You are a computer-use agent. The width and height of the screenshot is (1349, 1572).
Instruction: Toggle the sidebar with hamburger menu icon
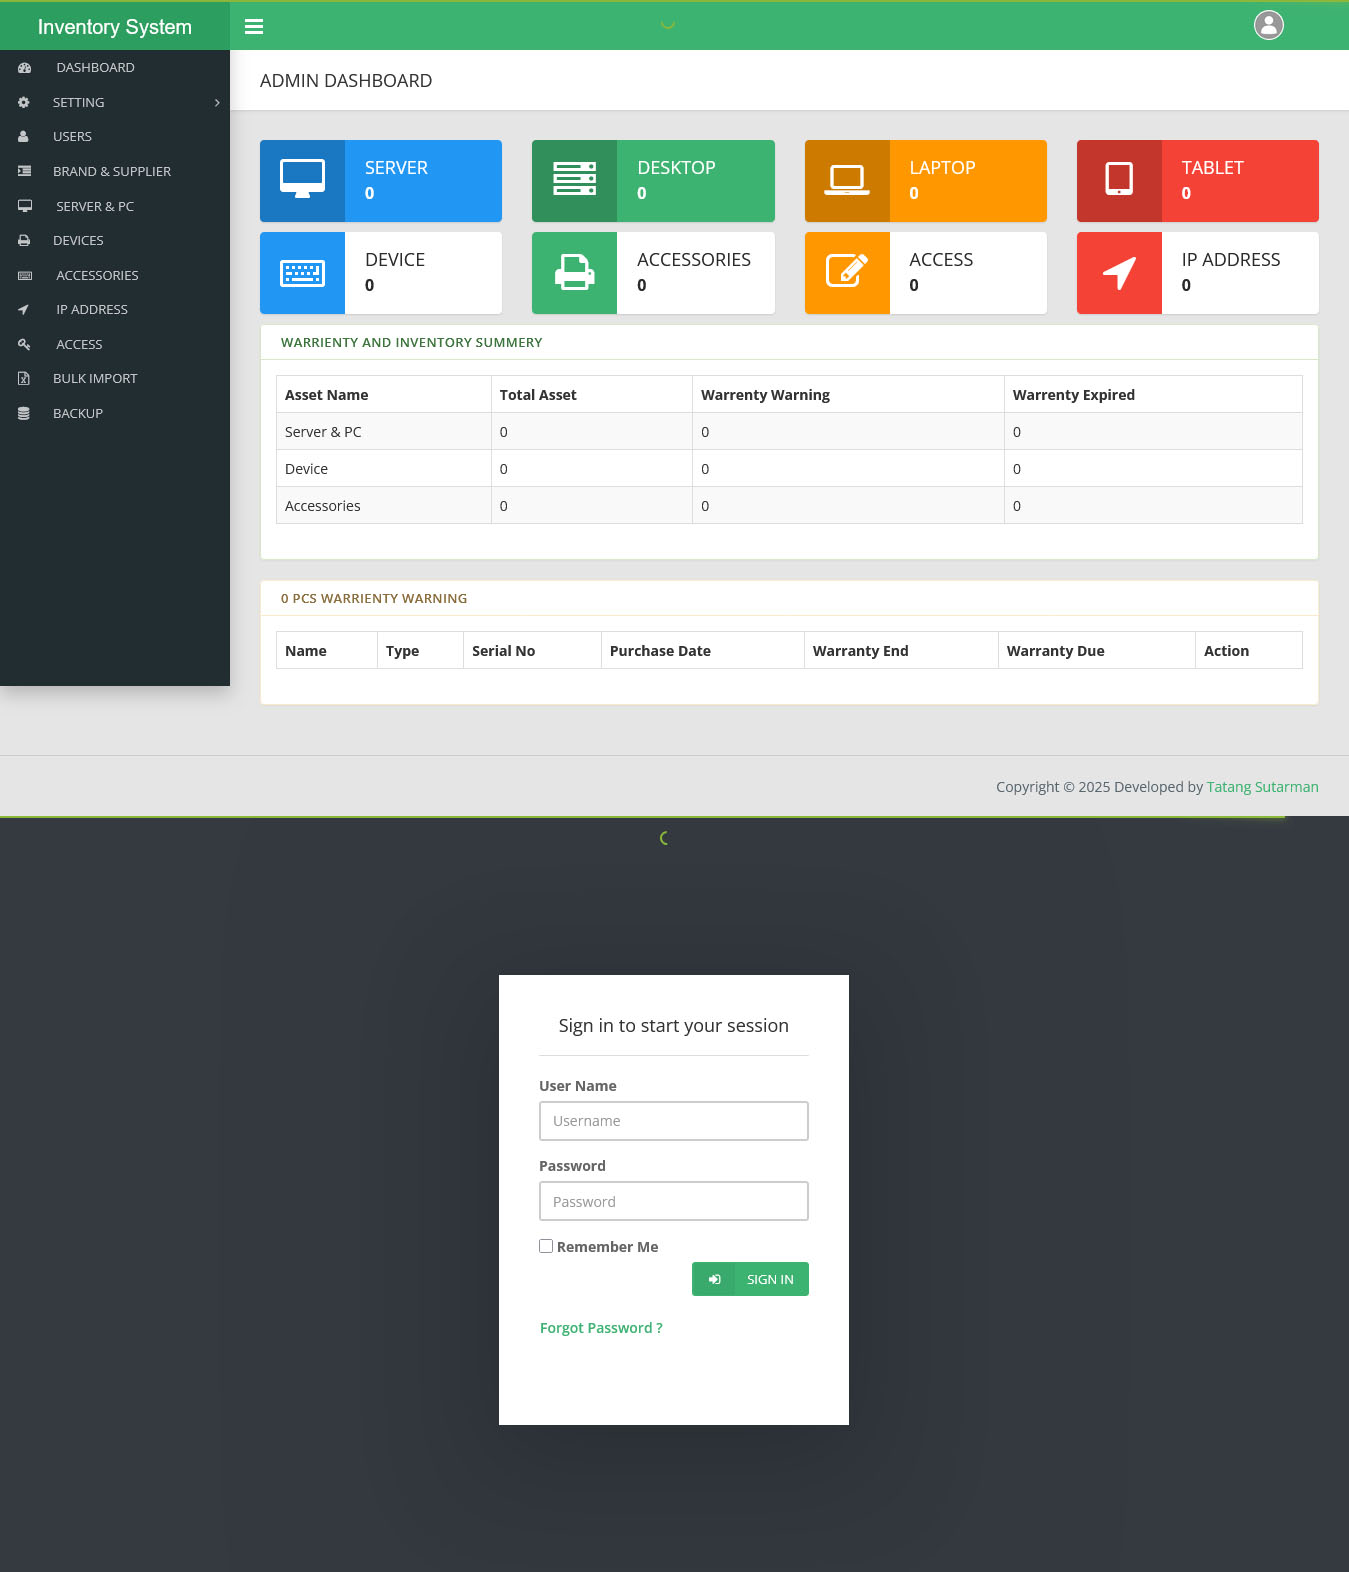(254, 27)
